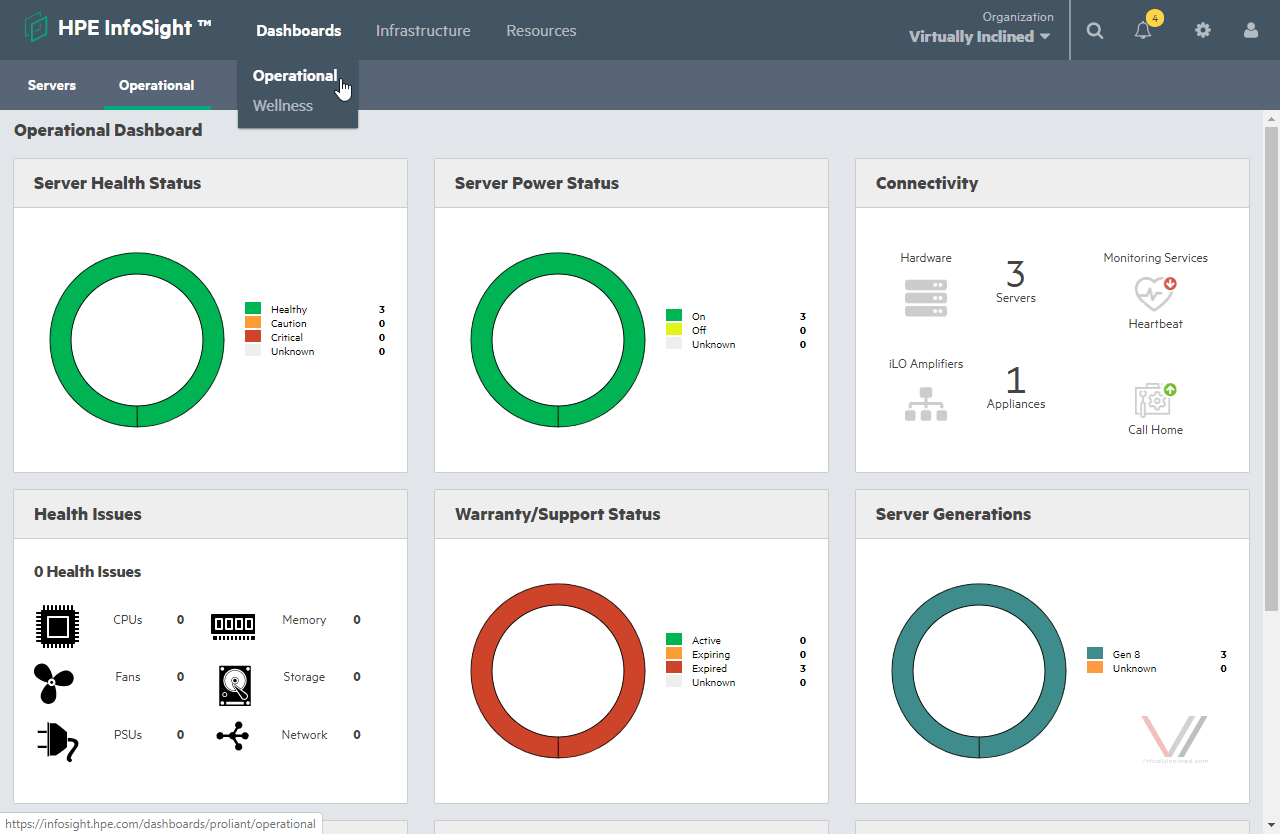Switch to the Operational tab
The height and width of the screenshot is (834, 1280).
pyautogui.click(x=157, y=86)
